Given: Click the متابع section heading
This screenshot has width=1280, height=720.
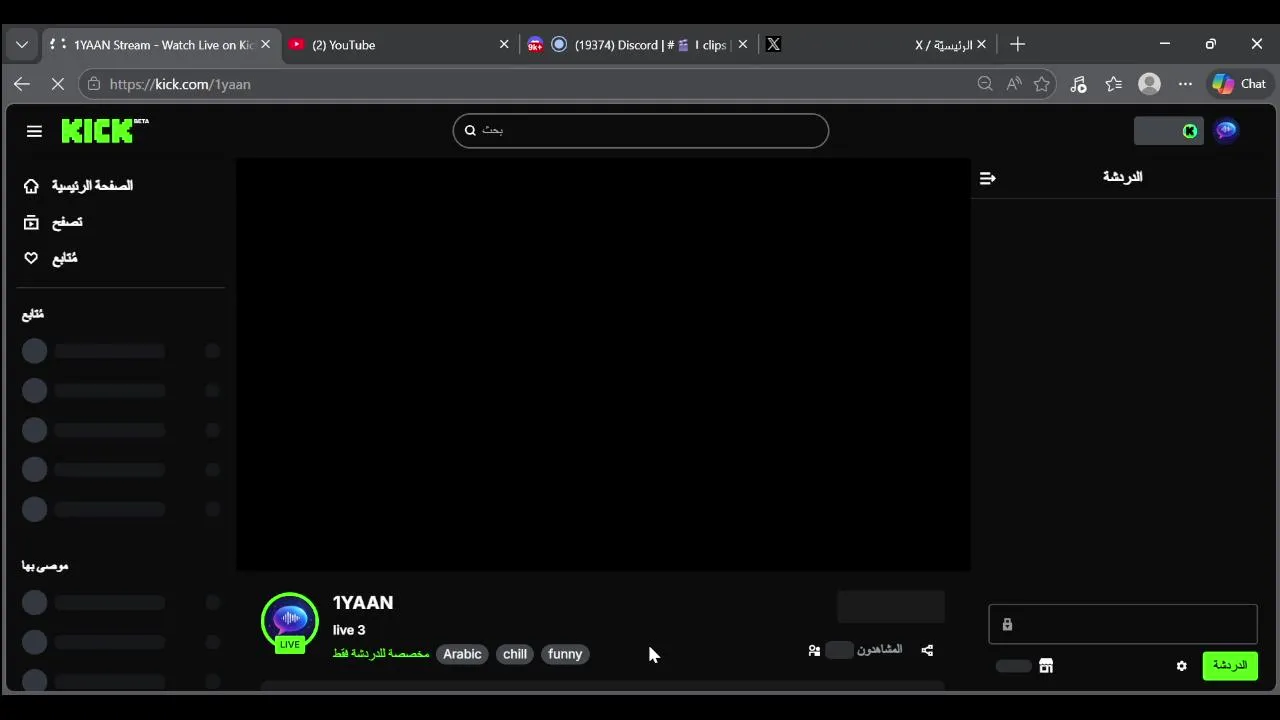Looking at the screenshot, I should (x=33, y=314).
